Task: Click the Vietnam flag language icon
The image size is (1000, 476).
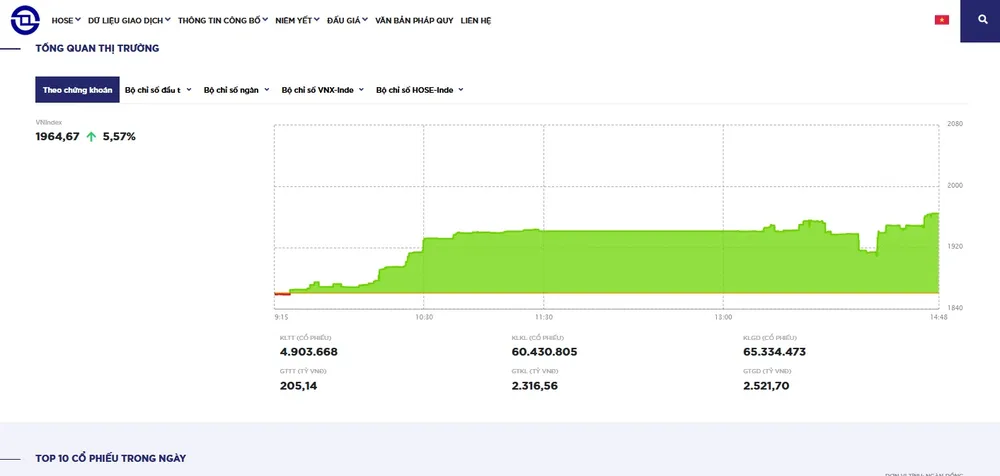Action: click(x=941, y=20)
